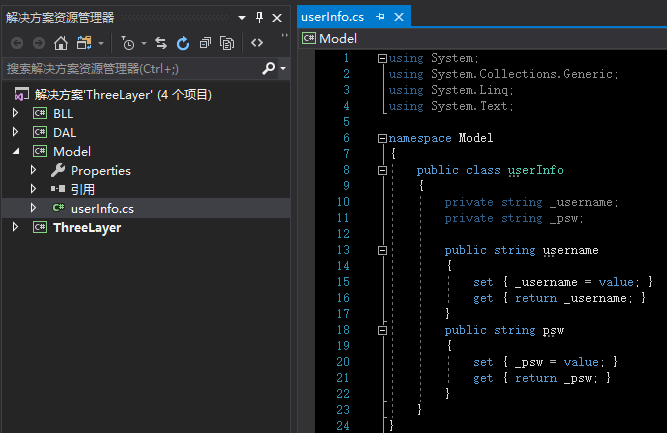Click the magnifier search icon
Image resolution: width=667 pixels, height=433 pixels.
(268, 68)
